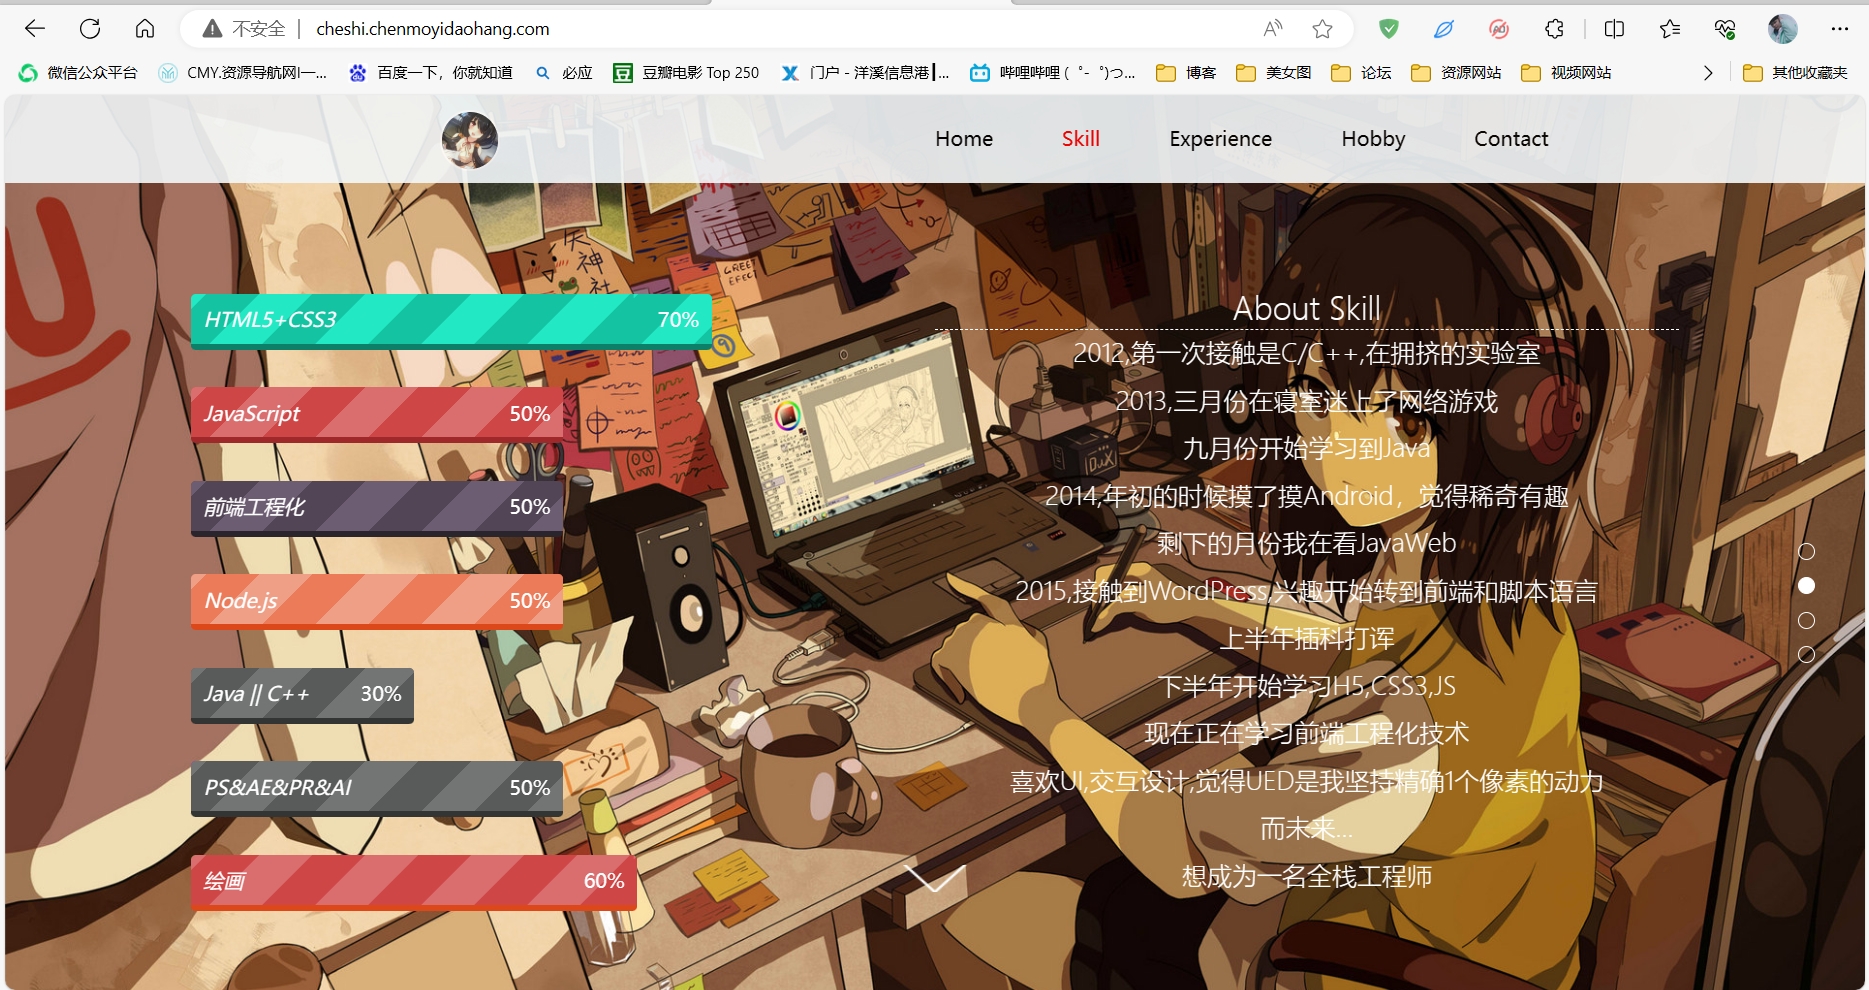Screen dimensions: 1869x990
Task: Click the scroll-down chevron arrow
Action: click(934, 878)
